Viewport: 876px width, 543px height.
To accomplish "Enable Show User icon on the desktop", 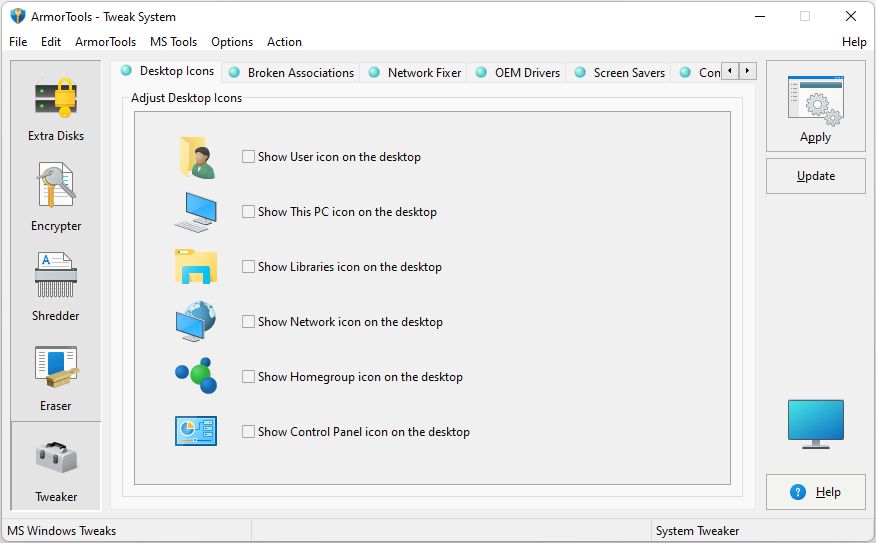I will pyautogui.click(x=249, y=157).
